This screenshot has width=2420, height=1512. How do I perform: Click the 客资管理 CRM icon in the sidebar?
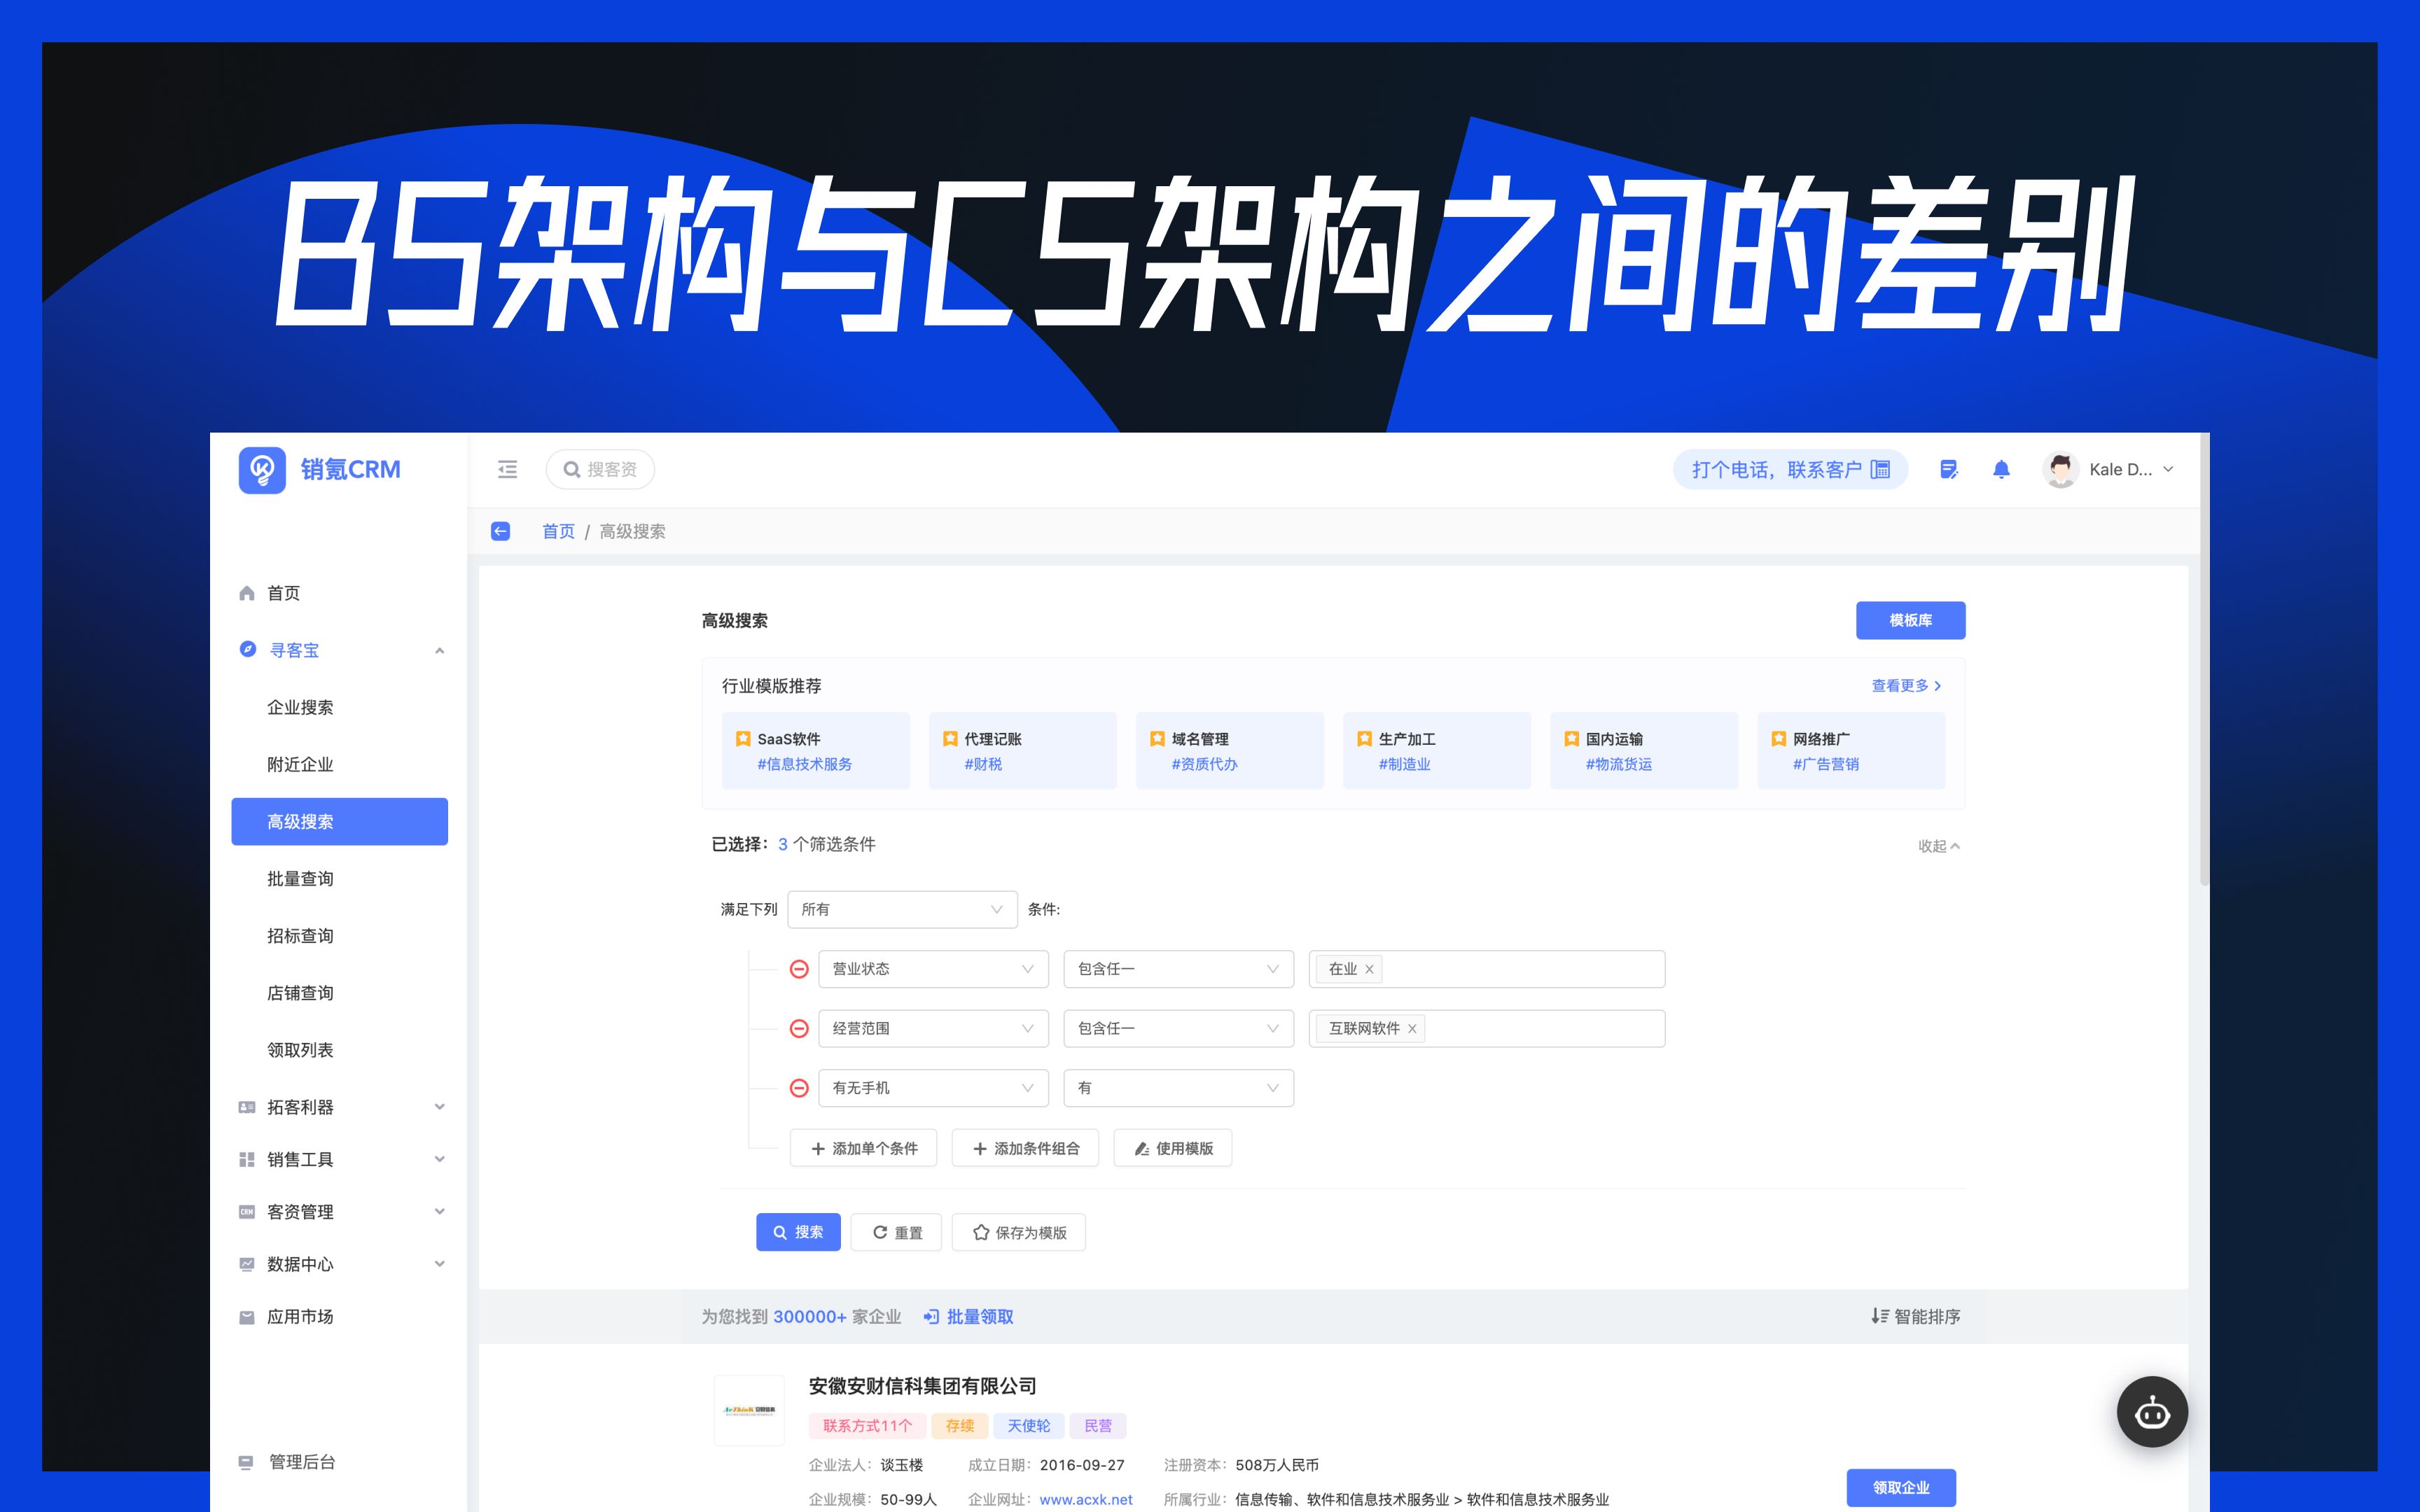point(247,1211)
